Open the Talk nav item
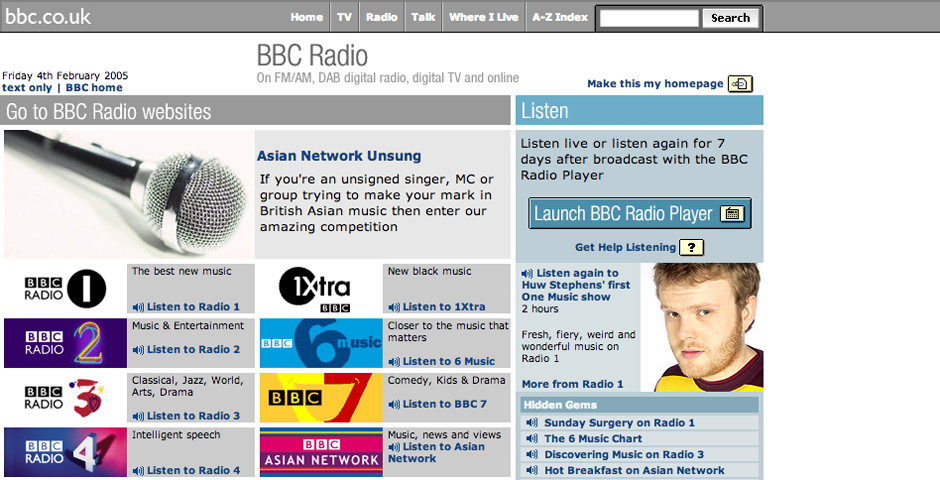This screenshot has height=480, width=940. point(423,17)
